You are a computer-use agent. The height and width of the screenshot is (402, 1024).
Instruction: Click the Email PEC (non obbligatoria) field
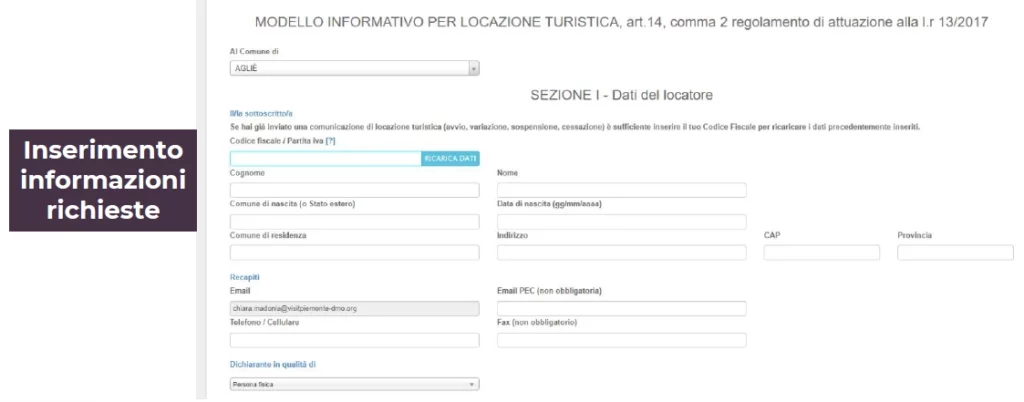tap(622, 309)
